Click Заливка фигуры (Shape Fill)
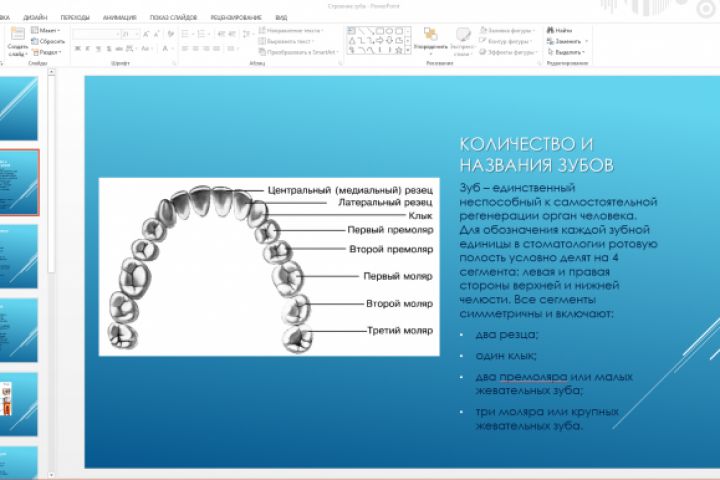720x480 pixels. [507, 30]
